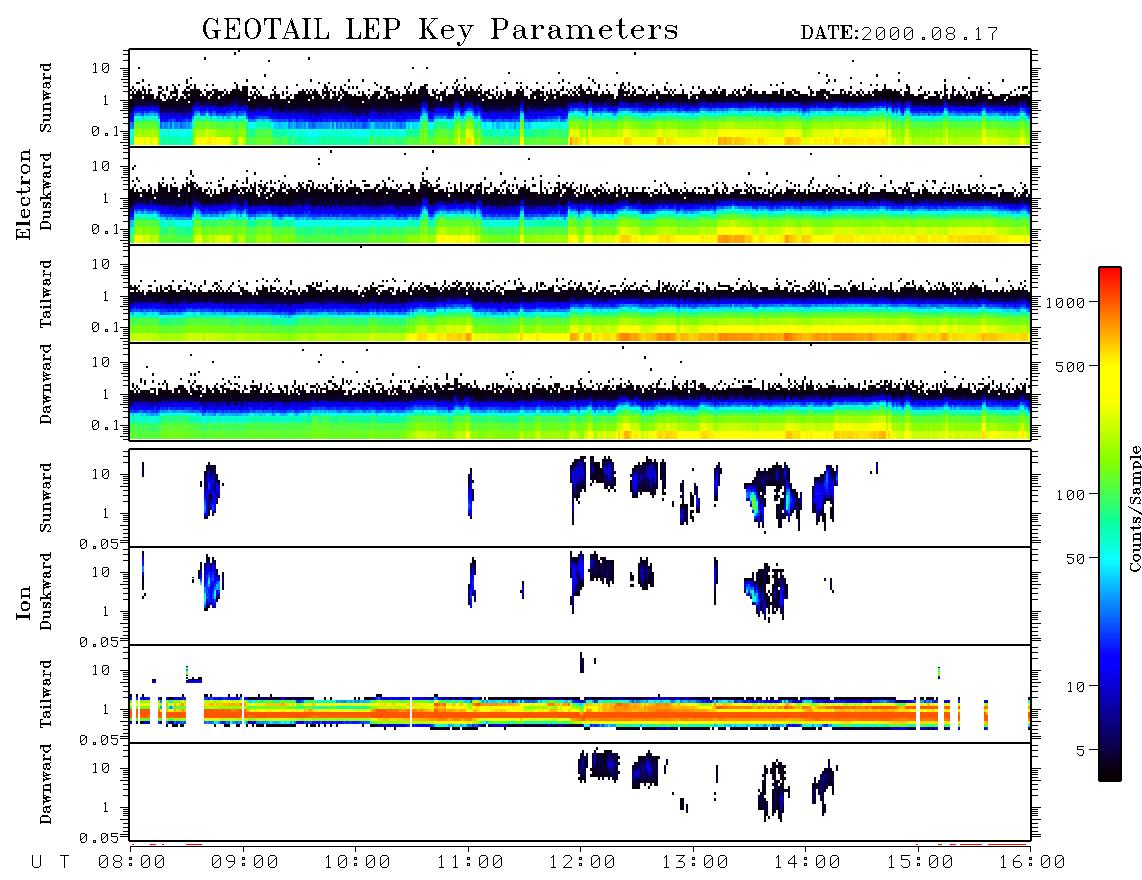Select Ion 'Tailward' panel label

tap(46, 694)
